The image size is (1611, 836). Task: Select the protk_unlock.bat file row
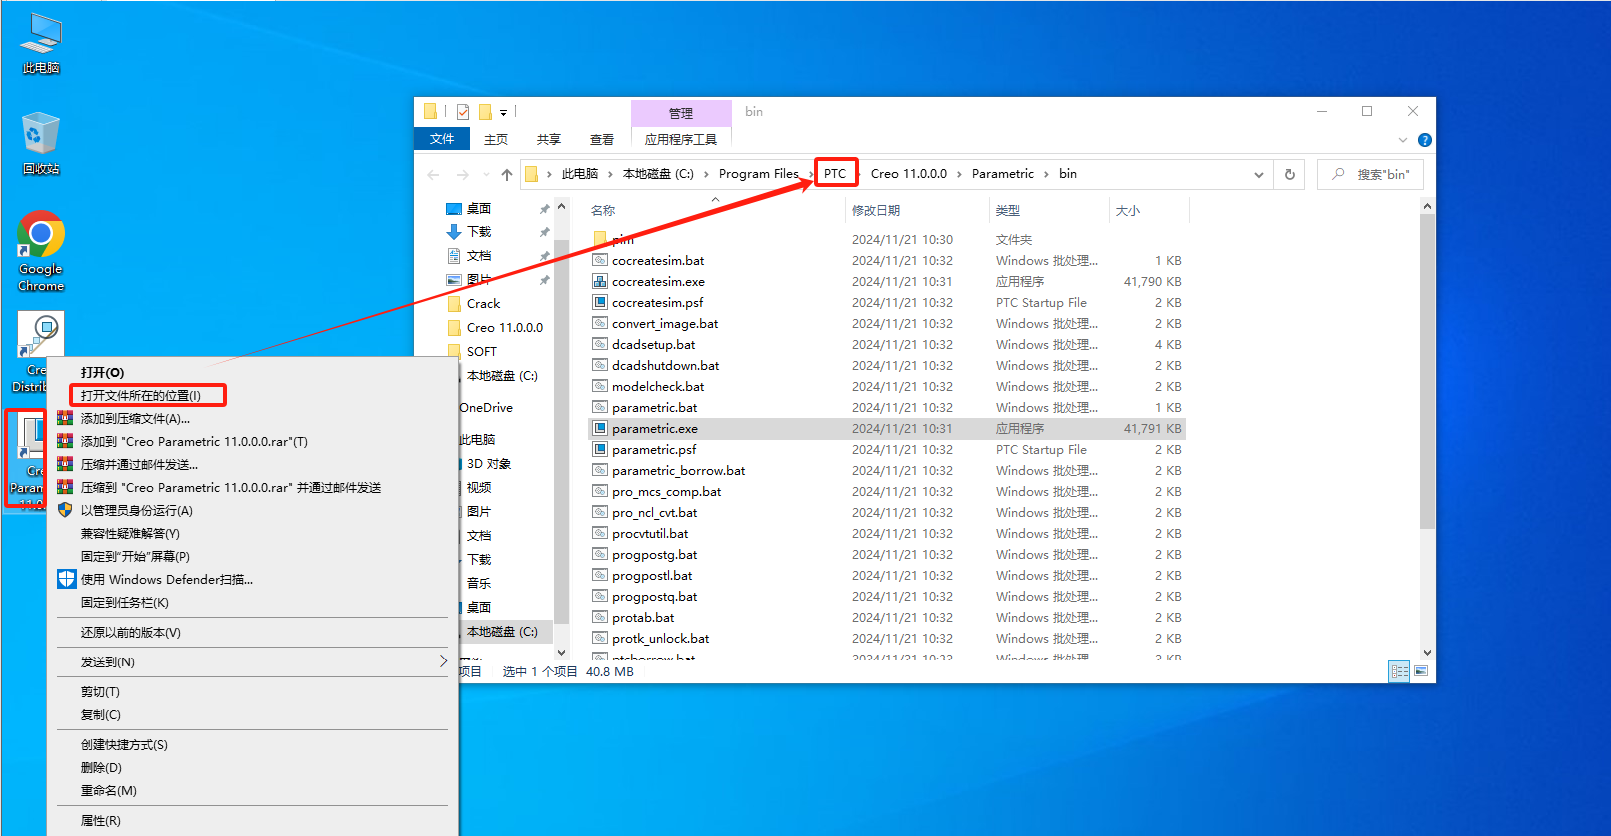(887, 638)
